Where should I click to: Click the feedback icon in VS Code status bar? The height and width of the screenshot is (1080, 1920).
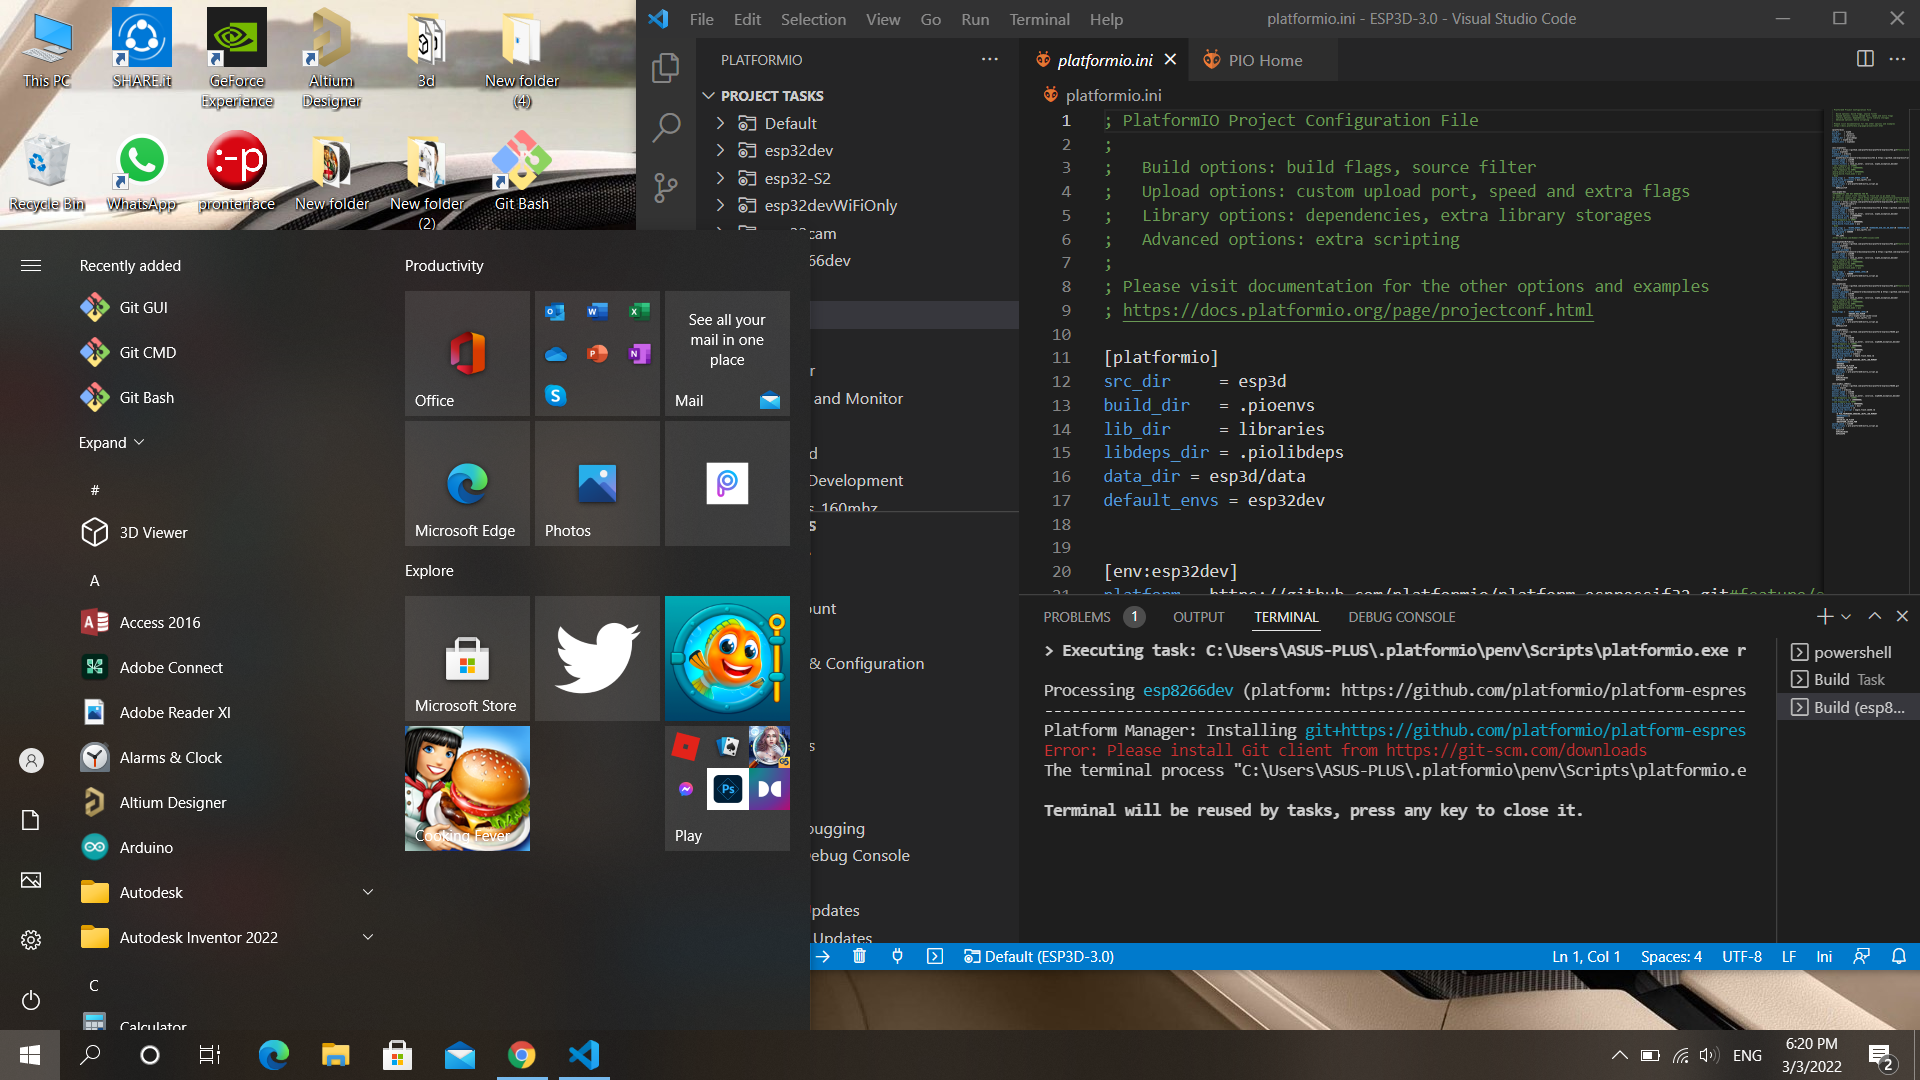tap(1861, 956)
